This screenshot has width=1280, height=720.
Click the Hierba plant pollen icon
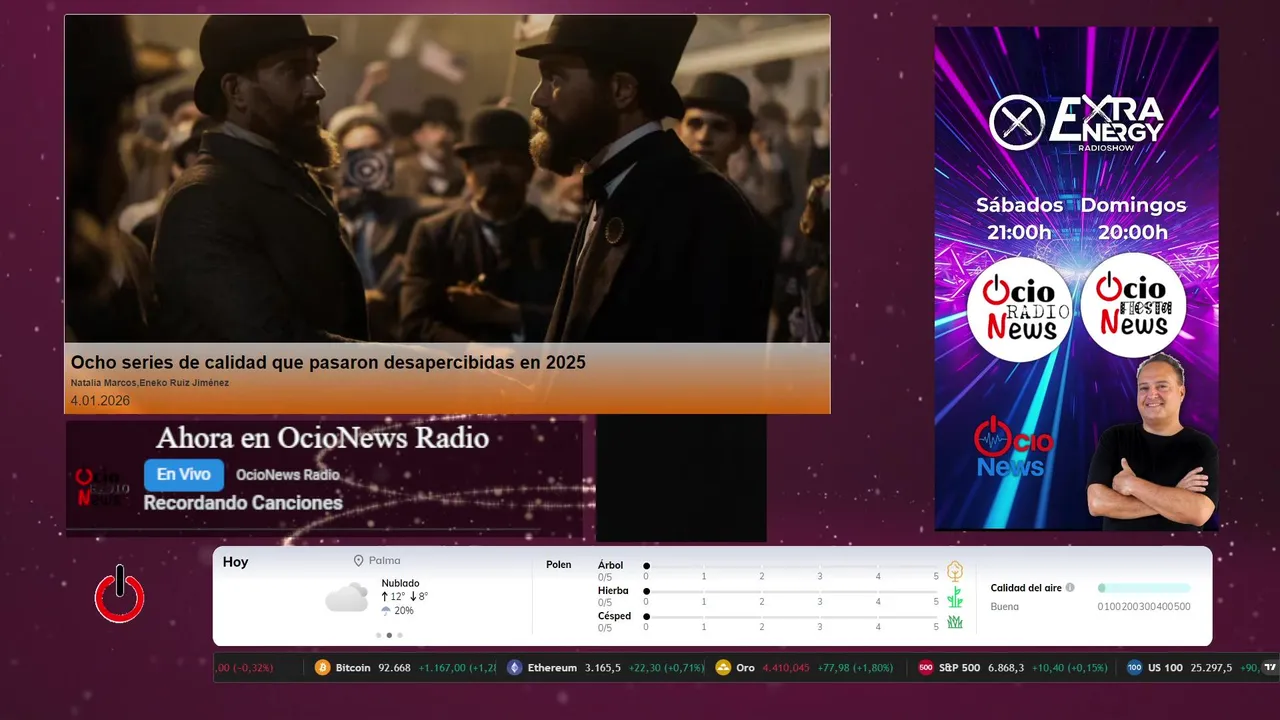point(955,597)
